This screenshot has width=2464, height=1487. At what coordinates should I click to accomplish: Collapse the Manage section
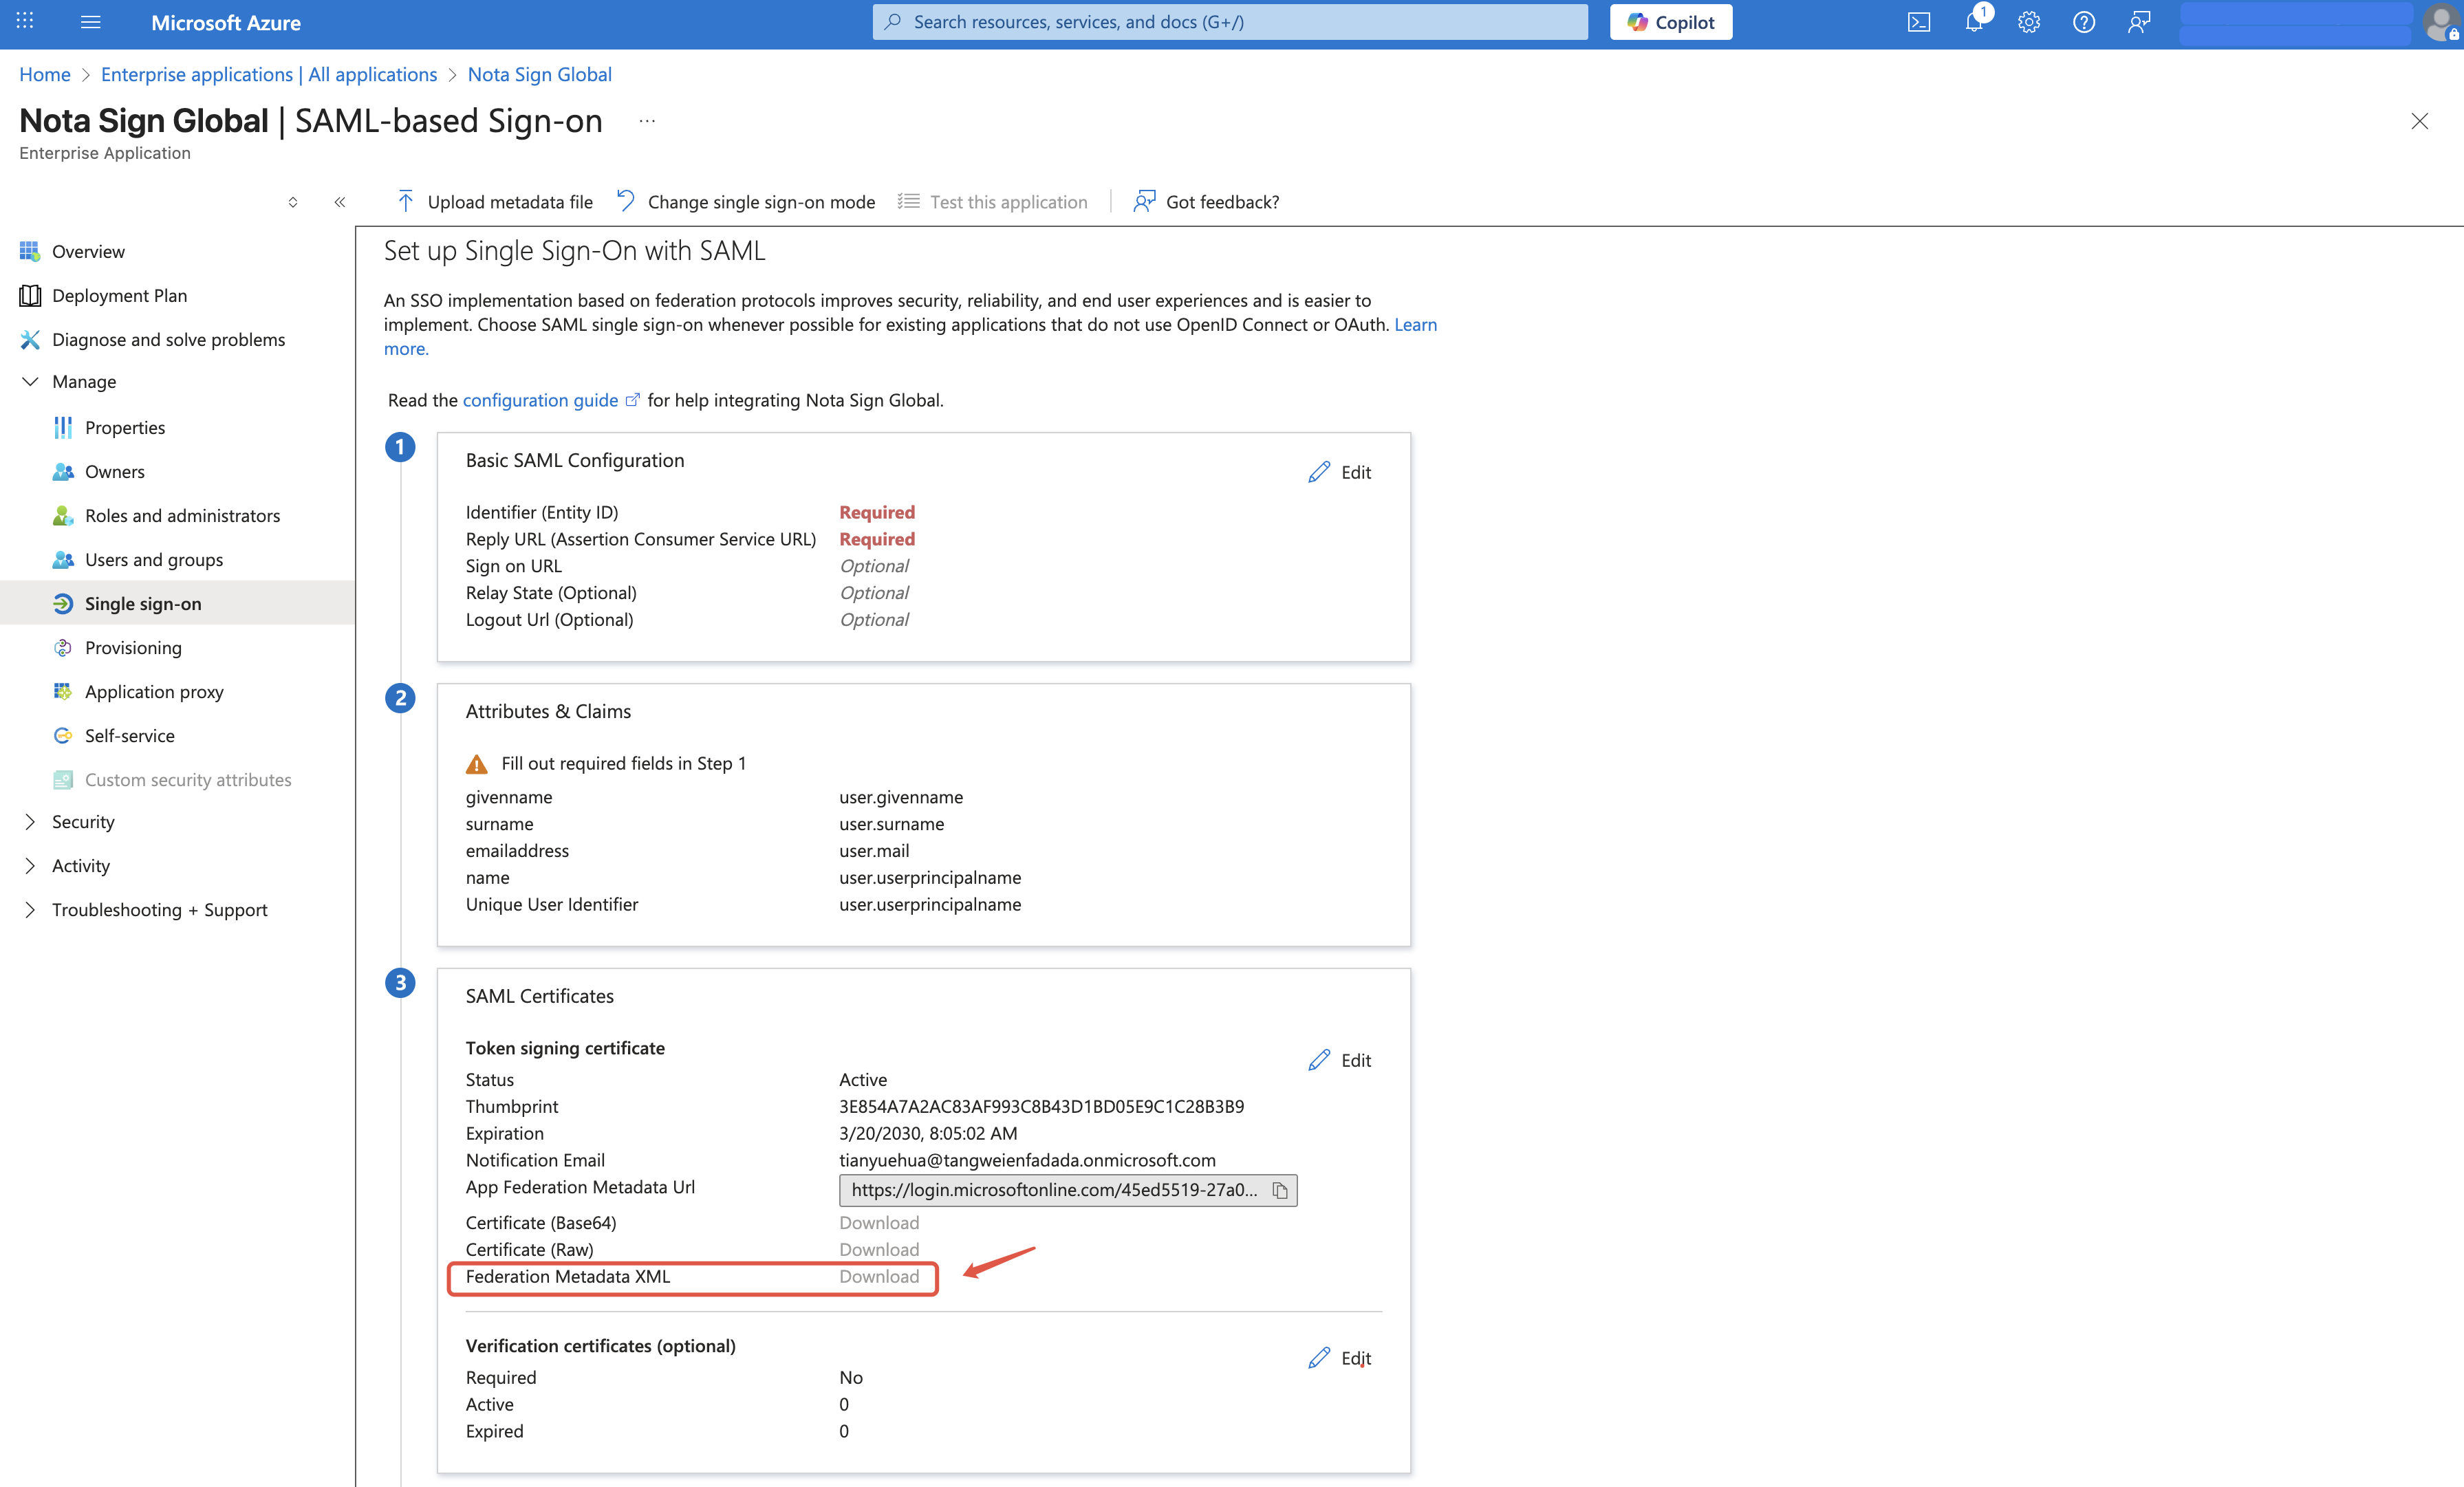click(30, 381)
